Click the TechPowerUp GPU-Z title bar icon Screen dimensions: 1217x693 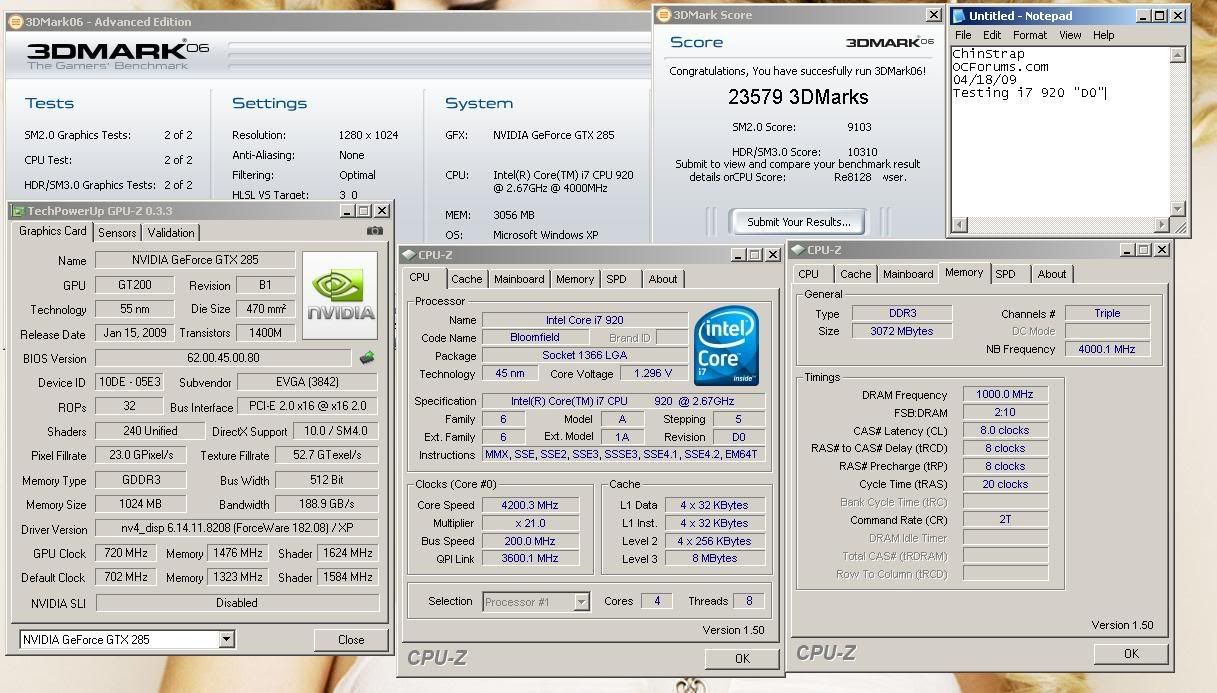click(x=17, y=211)
